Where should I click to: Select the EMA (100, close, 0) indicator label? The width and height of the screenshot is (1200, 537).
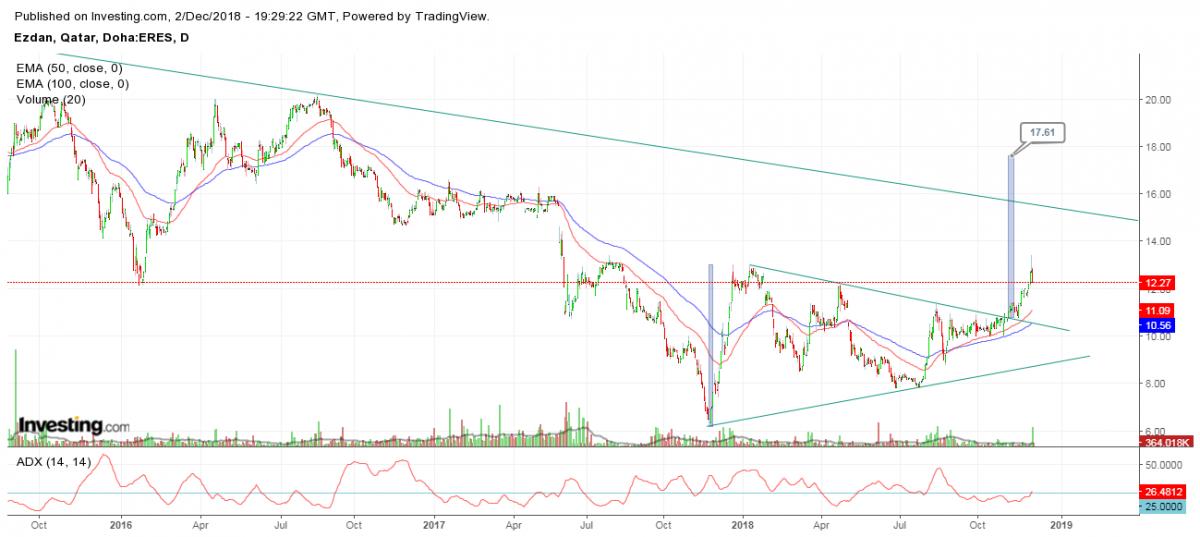(71, 84)
